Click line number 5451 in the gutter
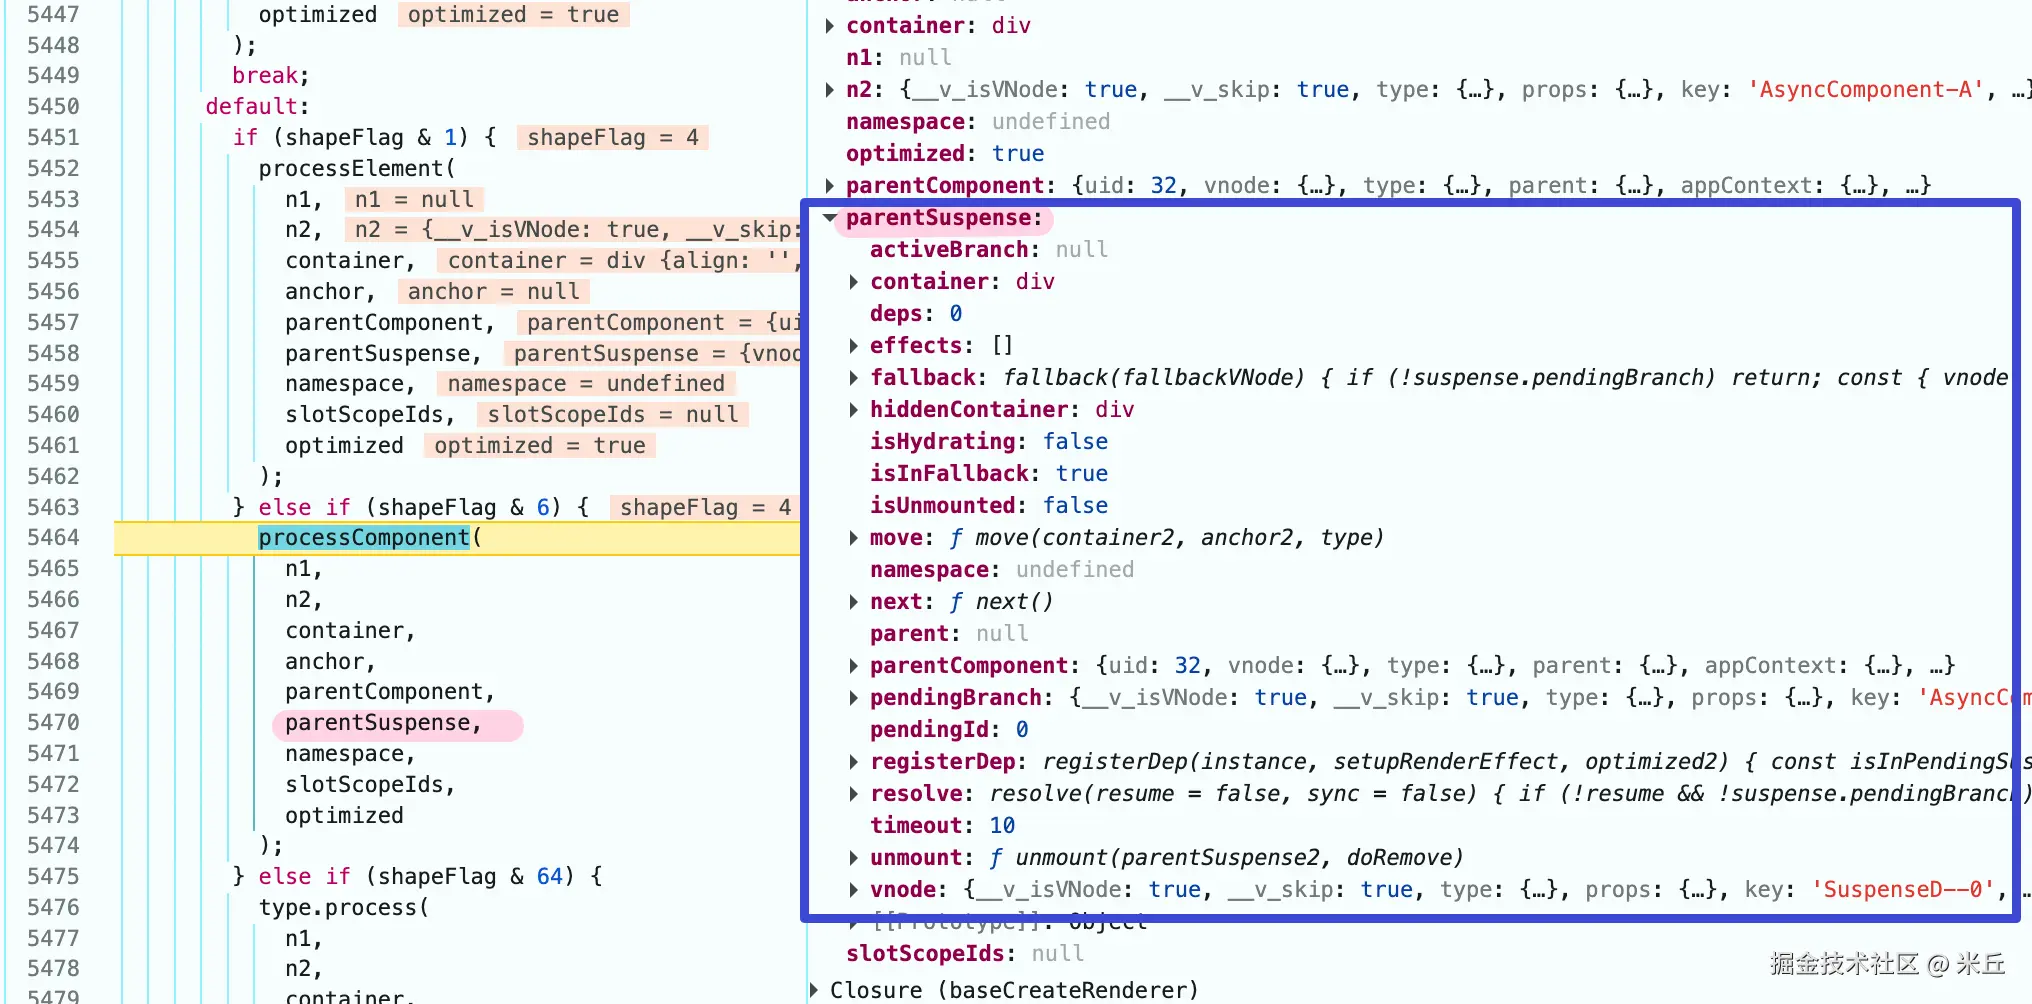The width and height of the screenshot is (2032, 1004). 53,137
